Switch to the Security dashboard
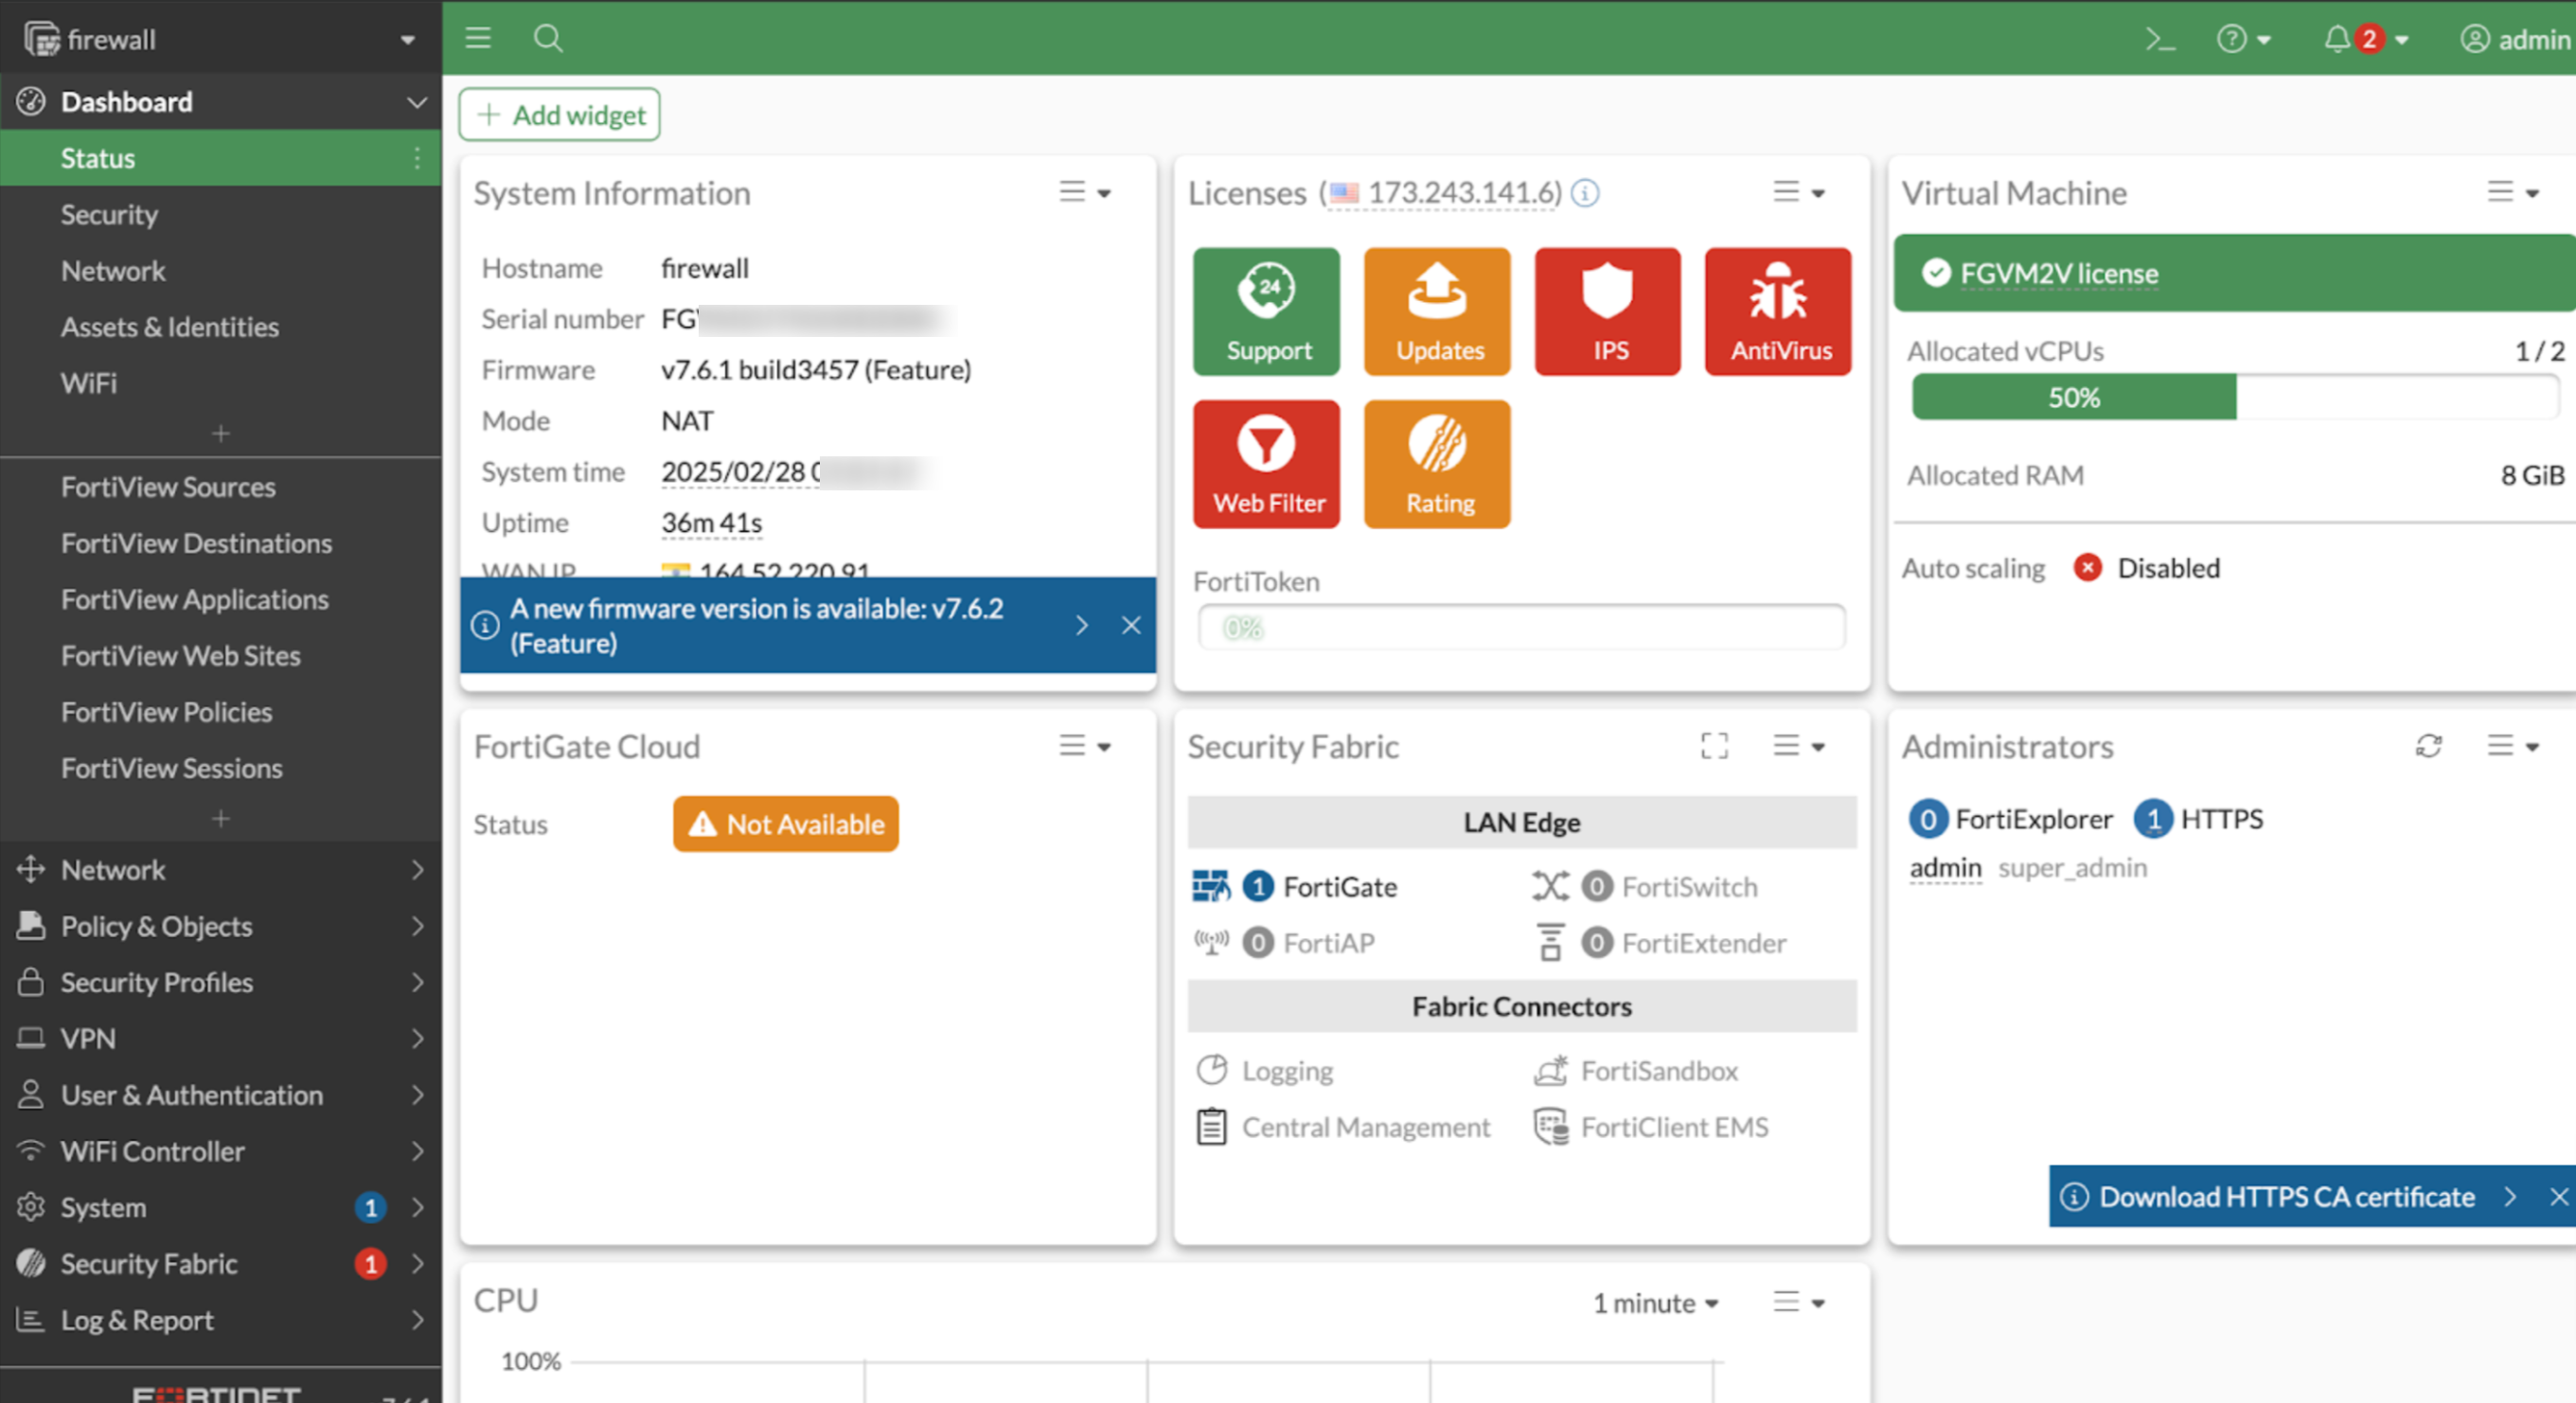2576x1403 pixels. 110,214
